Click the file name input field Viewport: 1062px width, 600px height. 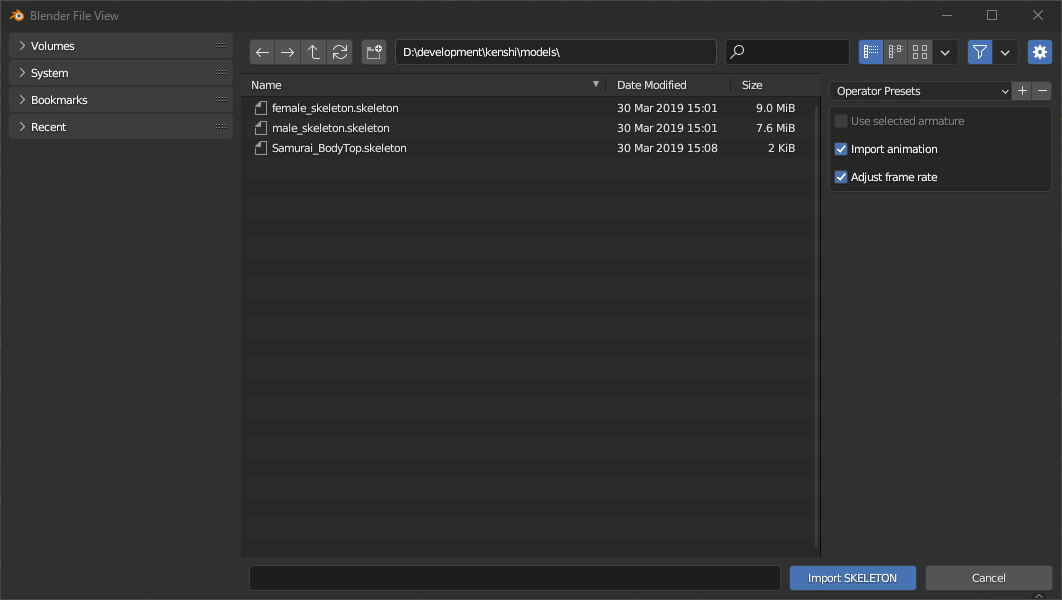click(x=515, y=578)
